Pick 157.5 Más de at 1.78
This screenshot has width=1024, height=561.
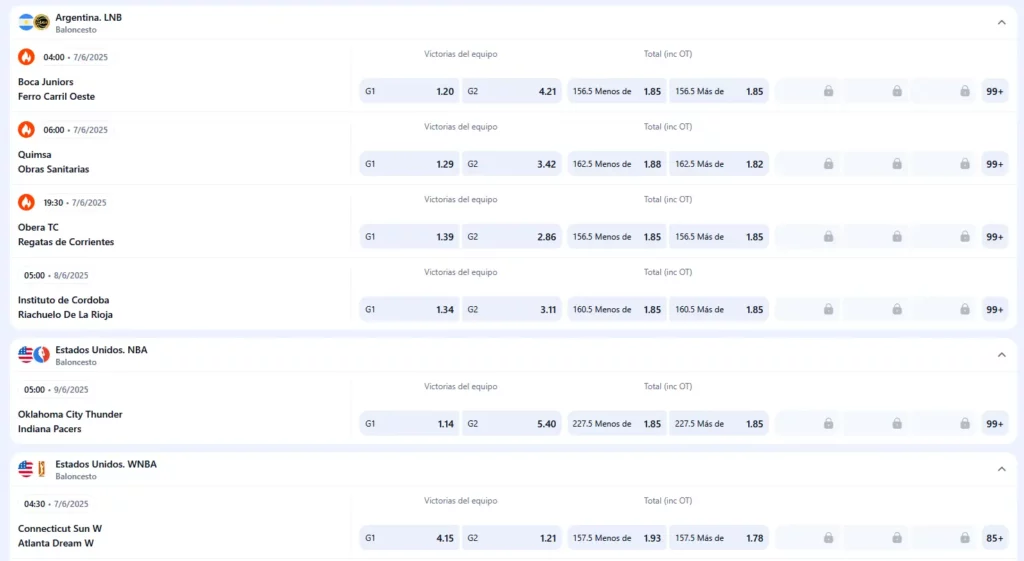coord(718,538)
